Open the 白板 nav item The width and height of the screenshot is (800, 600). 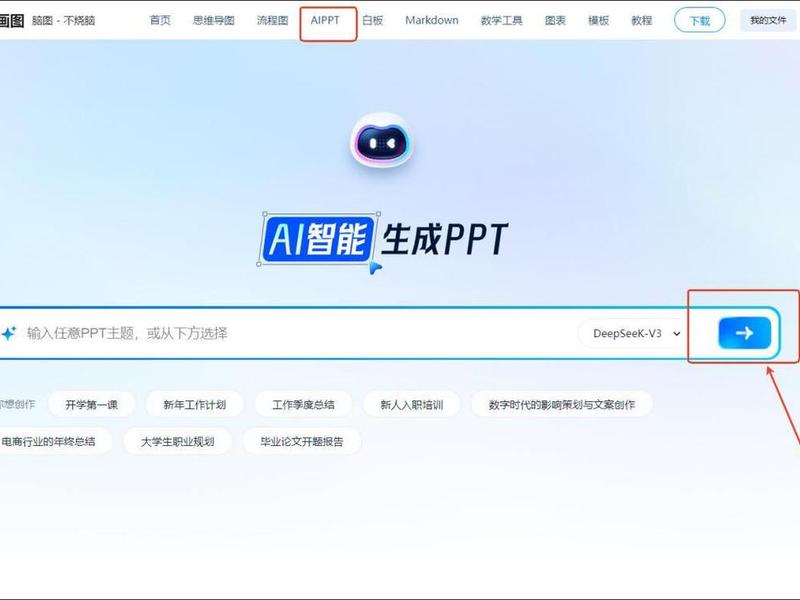(x=372, y=20)
